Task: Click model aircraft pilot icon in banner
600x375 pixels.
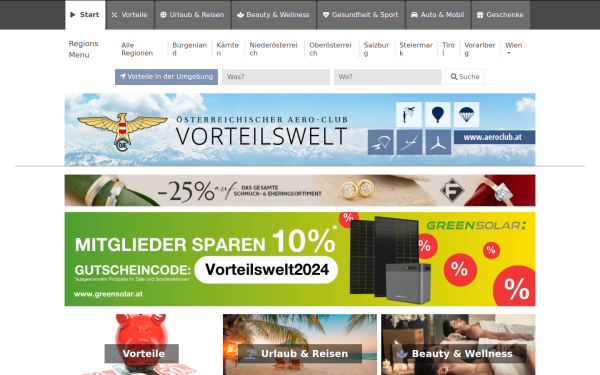Action: coord(409,114)
